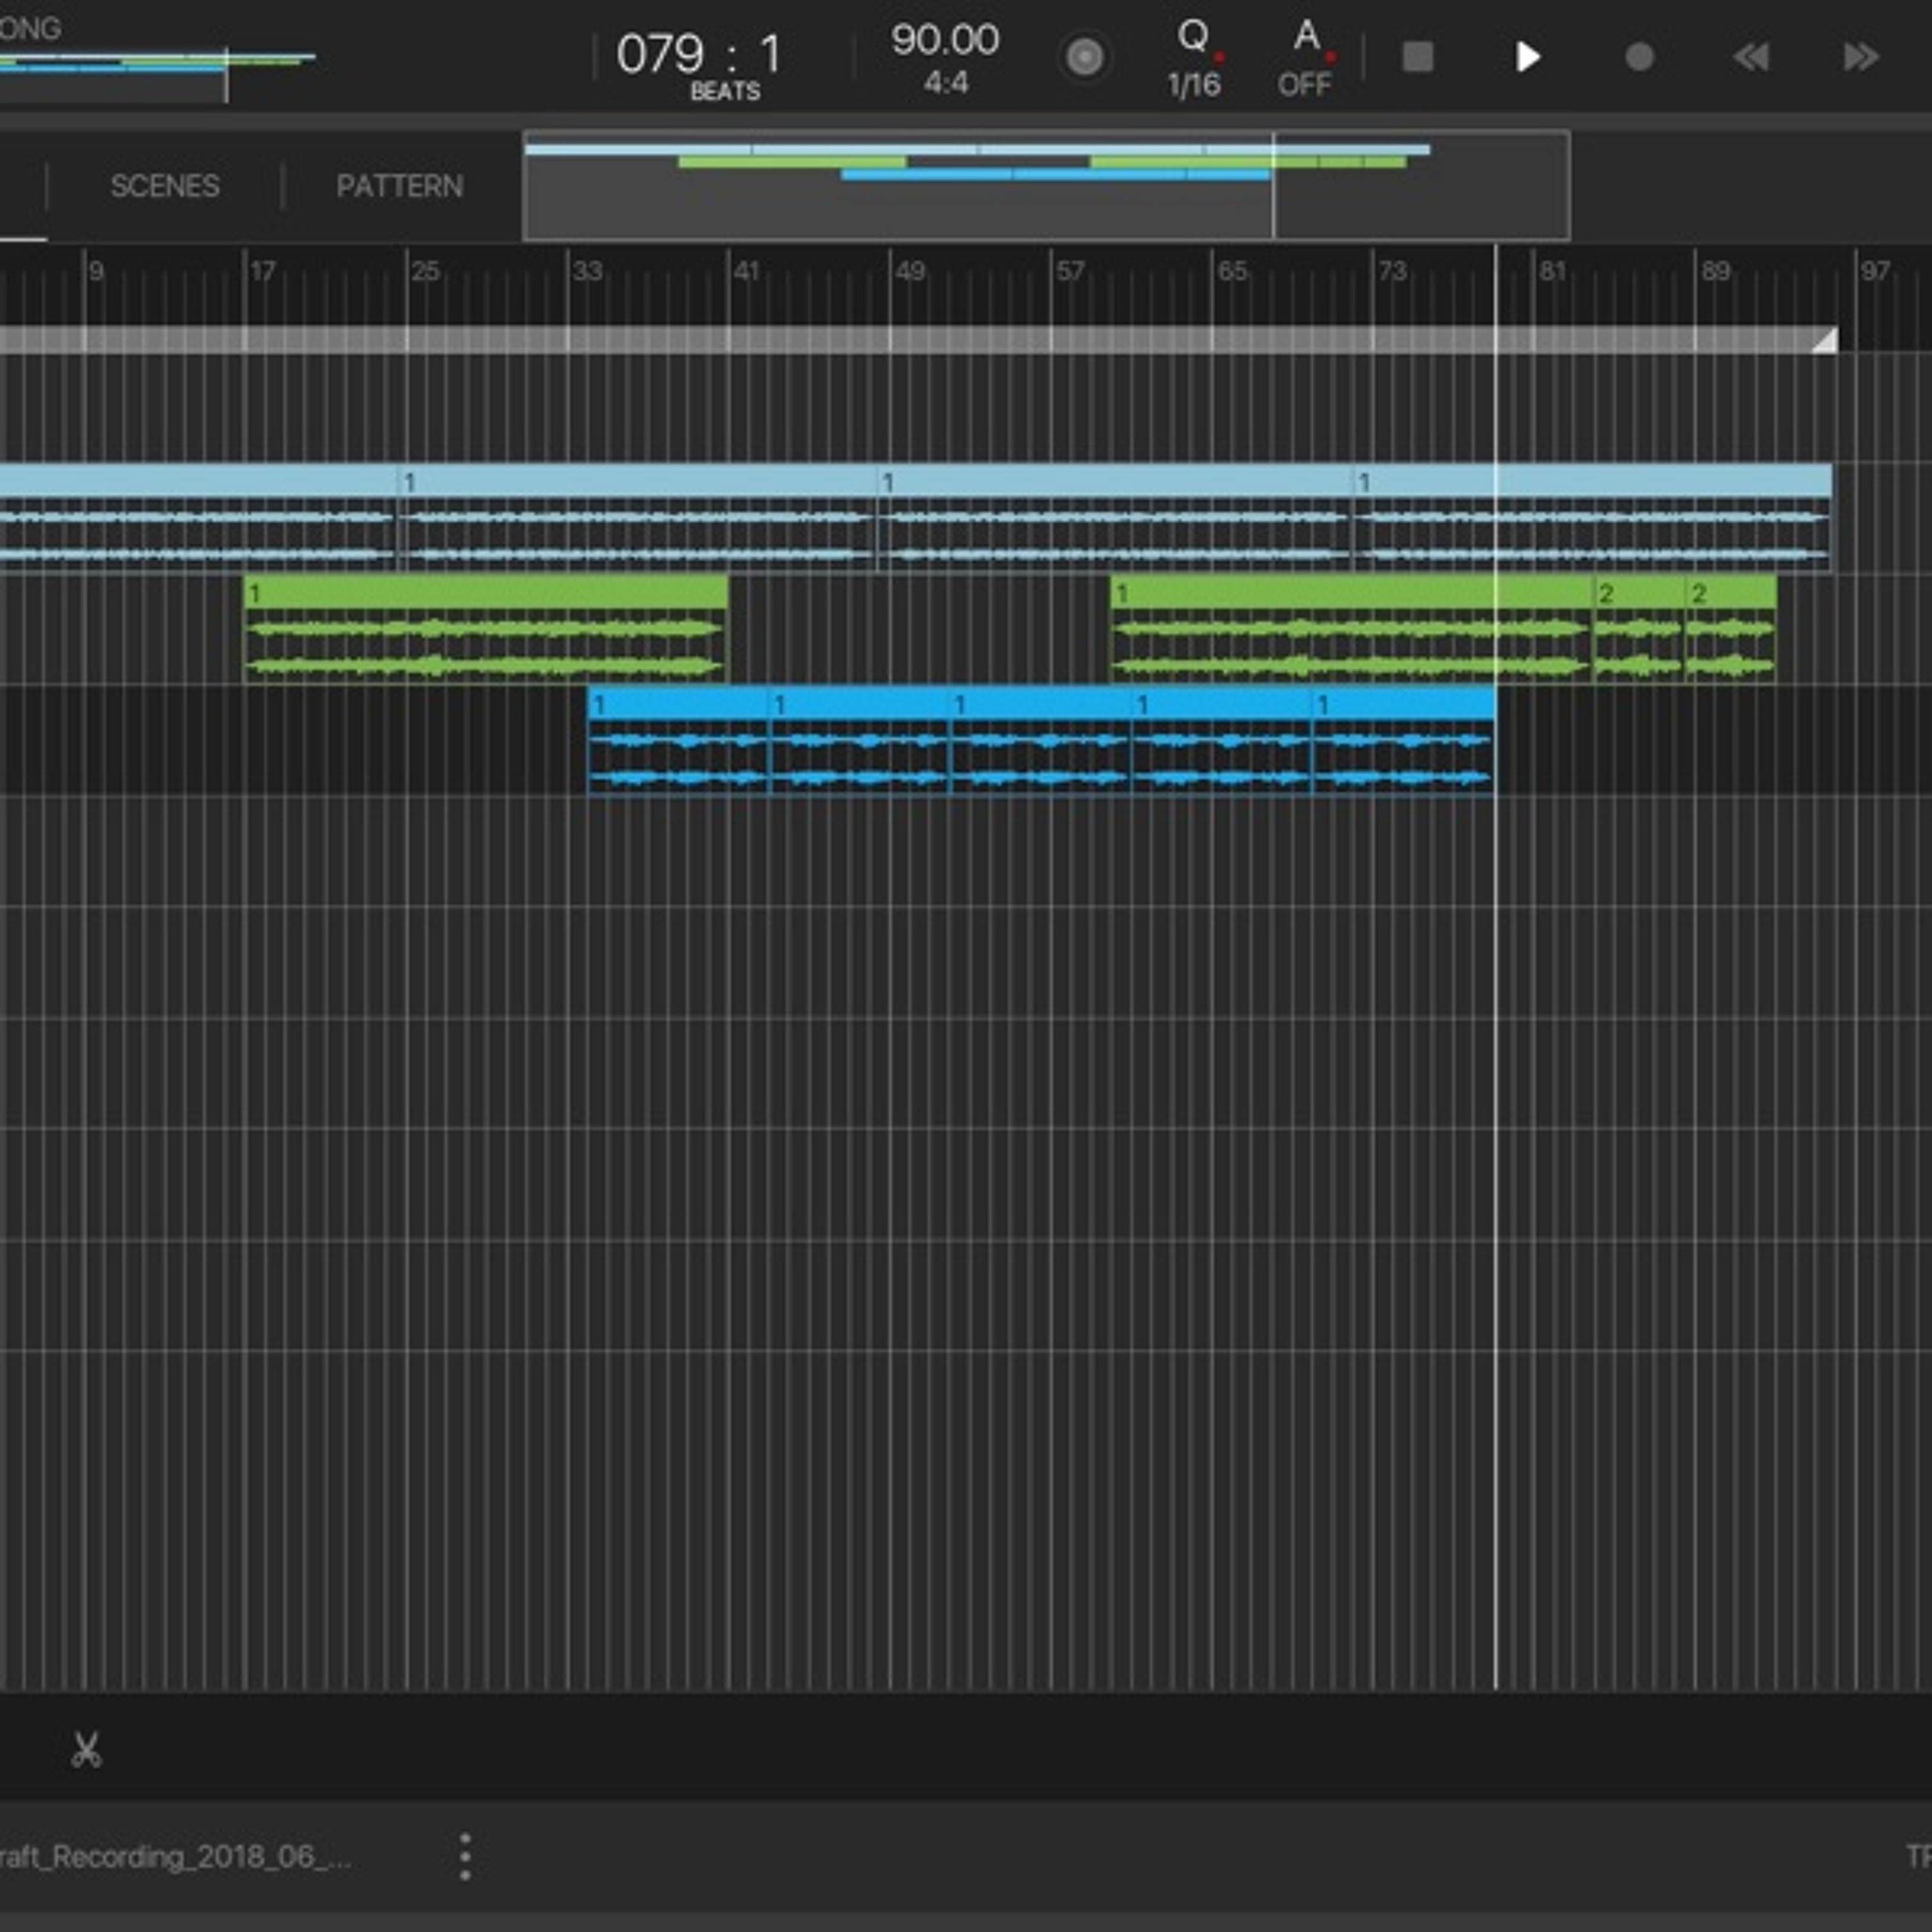This screenshot has width=1932, height=1932.
Task: Jump to bar 33 on the ruler
Action: [587, 271]
